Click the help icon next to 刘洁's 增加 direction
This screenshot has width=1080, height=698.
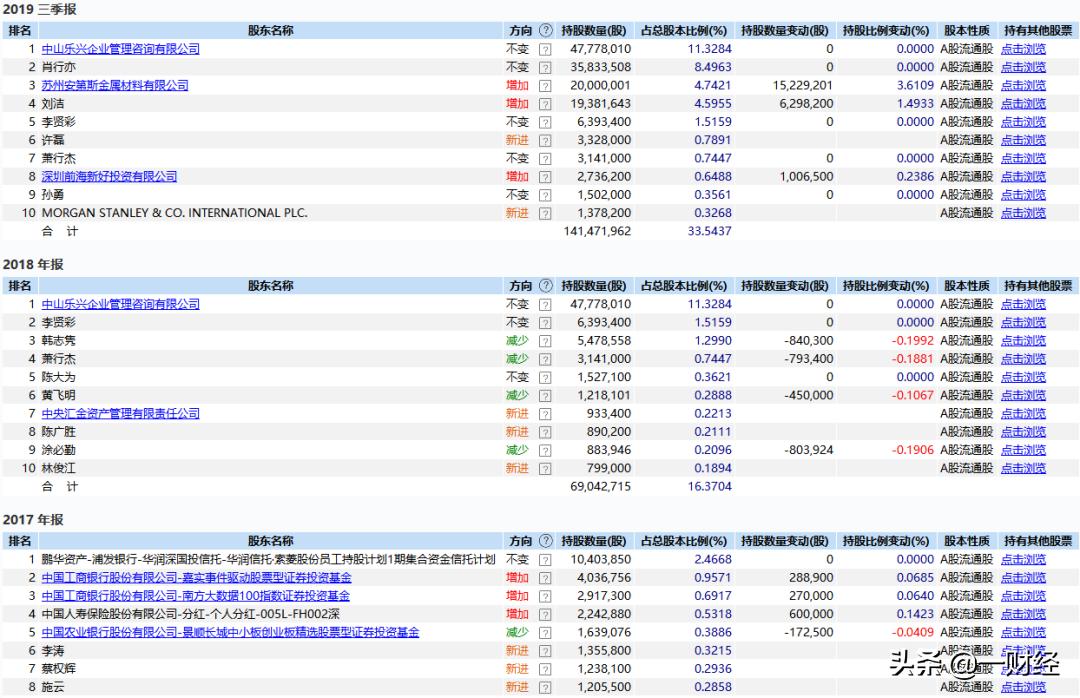[x=544, y=103]
